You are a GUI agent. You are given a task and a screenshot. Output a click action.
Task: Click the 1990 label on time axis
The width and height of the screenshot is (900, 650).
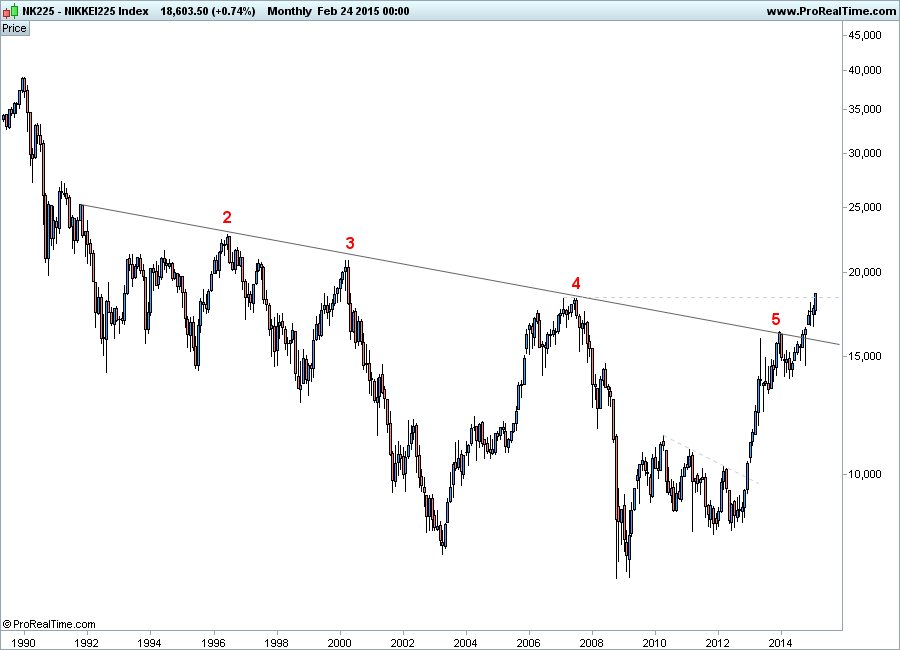pyautogui.click(x=25, y=643)
